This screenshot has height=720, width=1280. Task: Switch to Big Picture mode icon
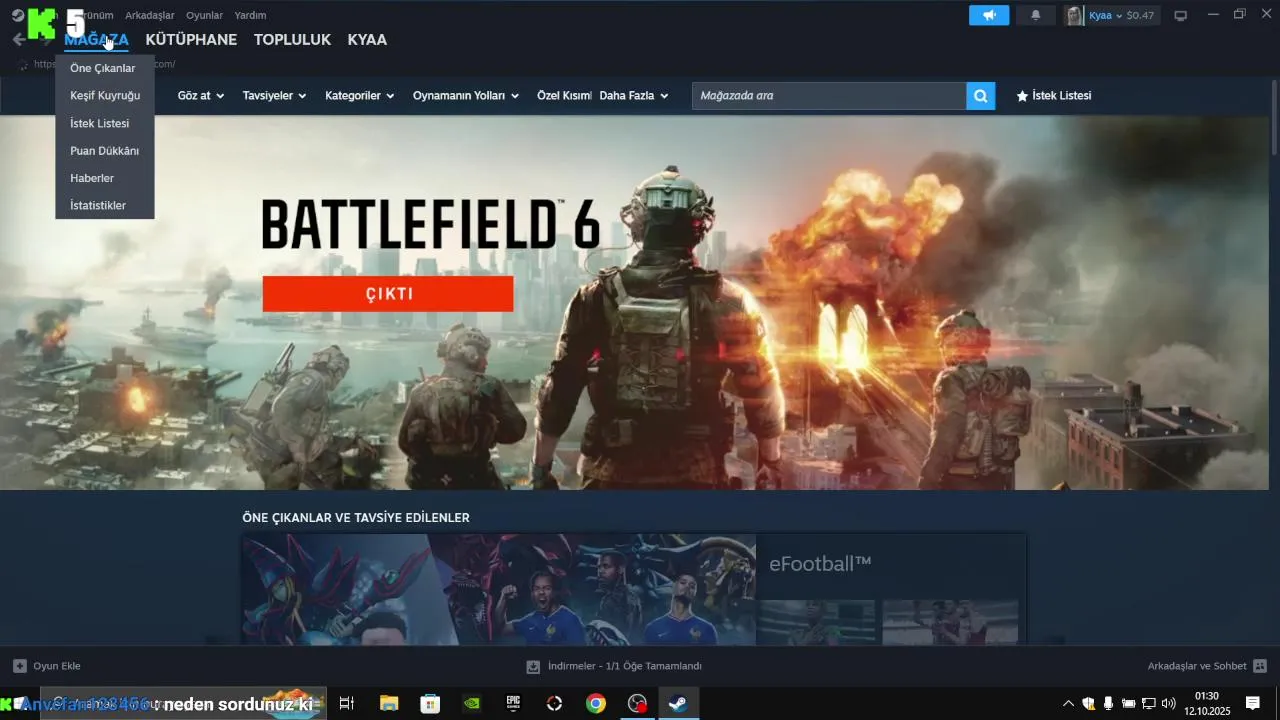tap(1180, 15)
